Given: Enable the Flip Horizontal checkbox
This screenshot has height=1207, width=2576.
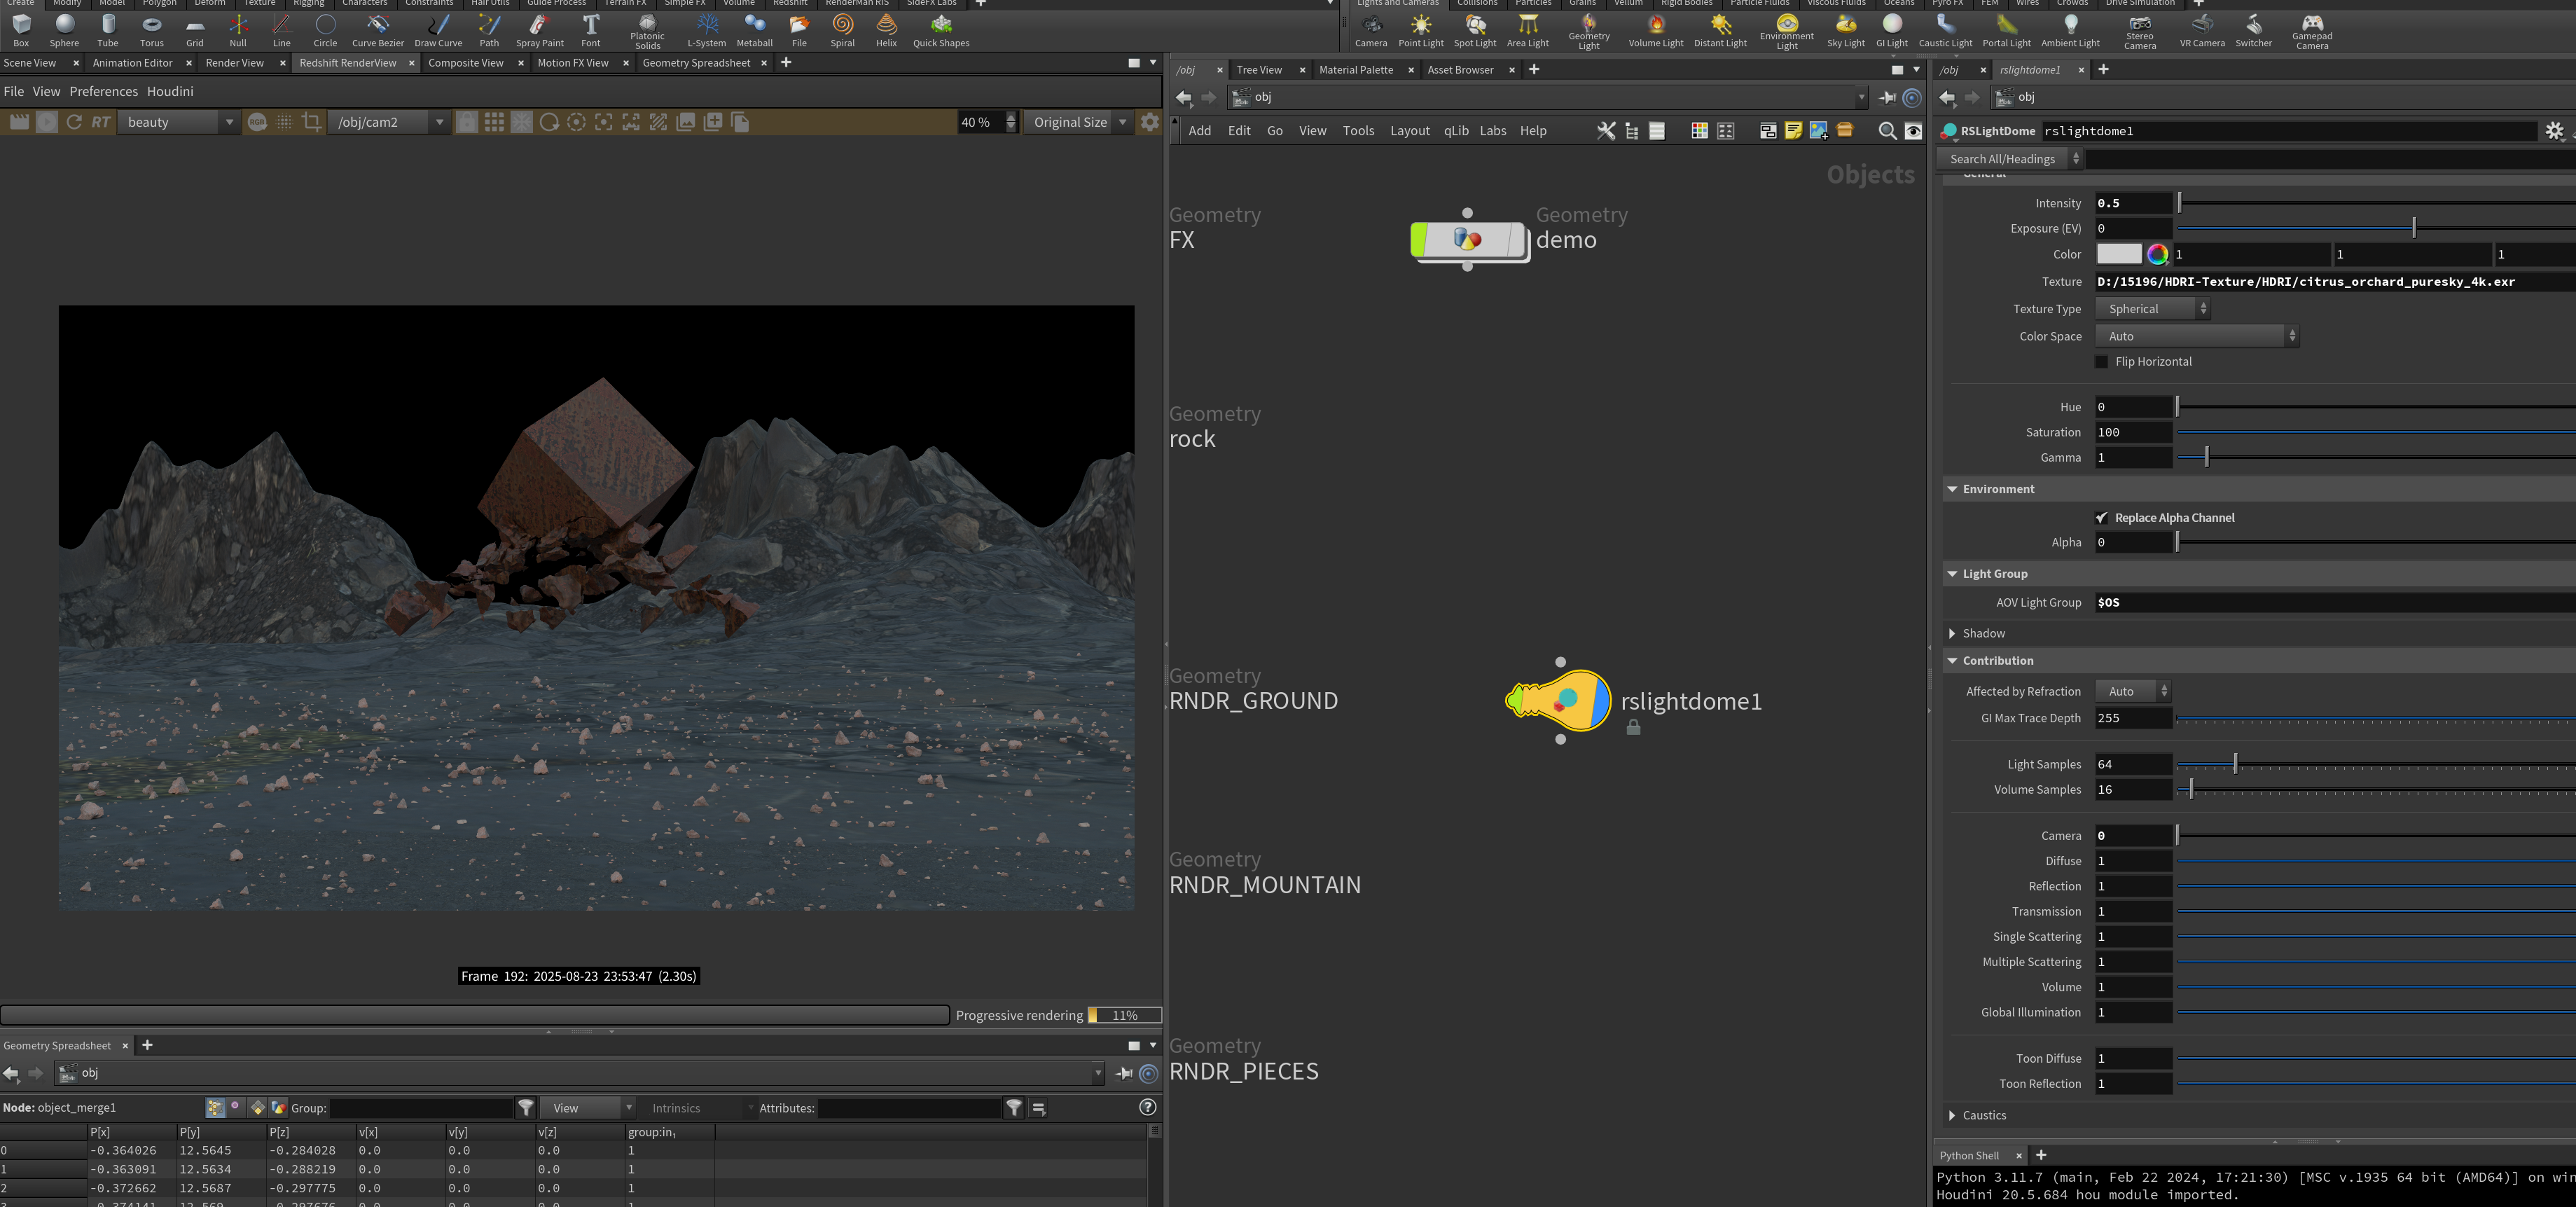Looking at the screenshot, I should point(2102,362).
